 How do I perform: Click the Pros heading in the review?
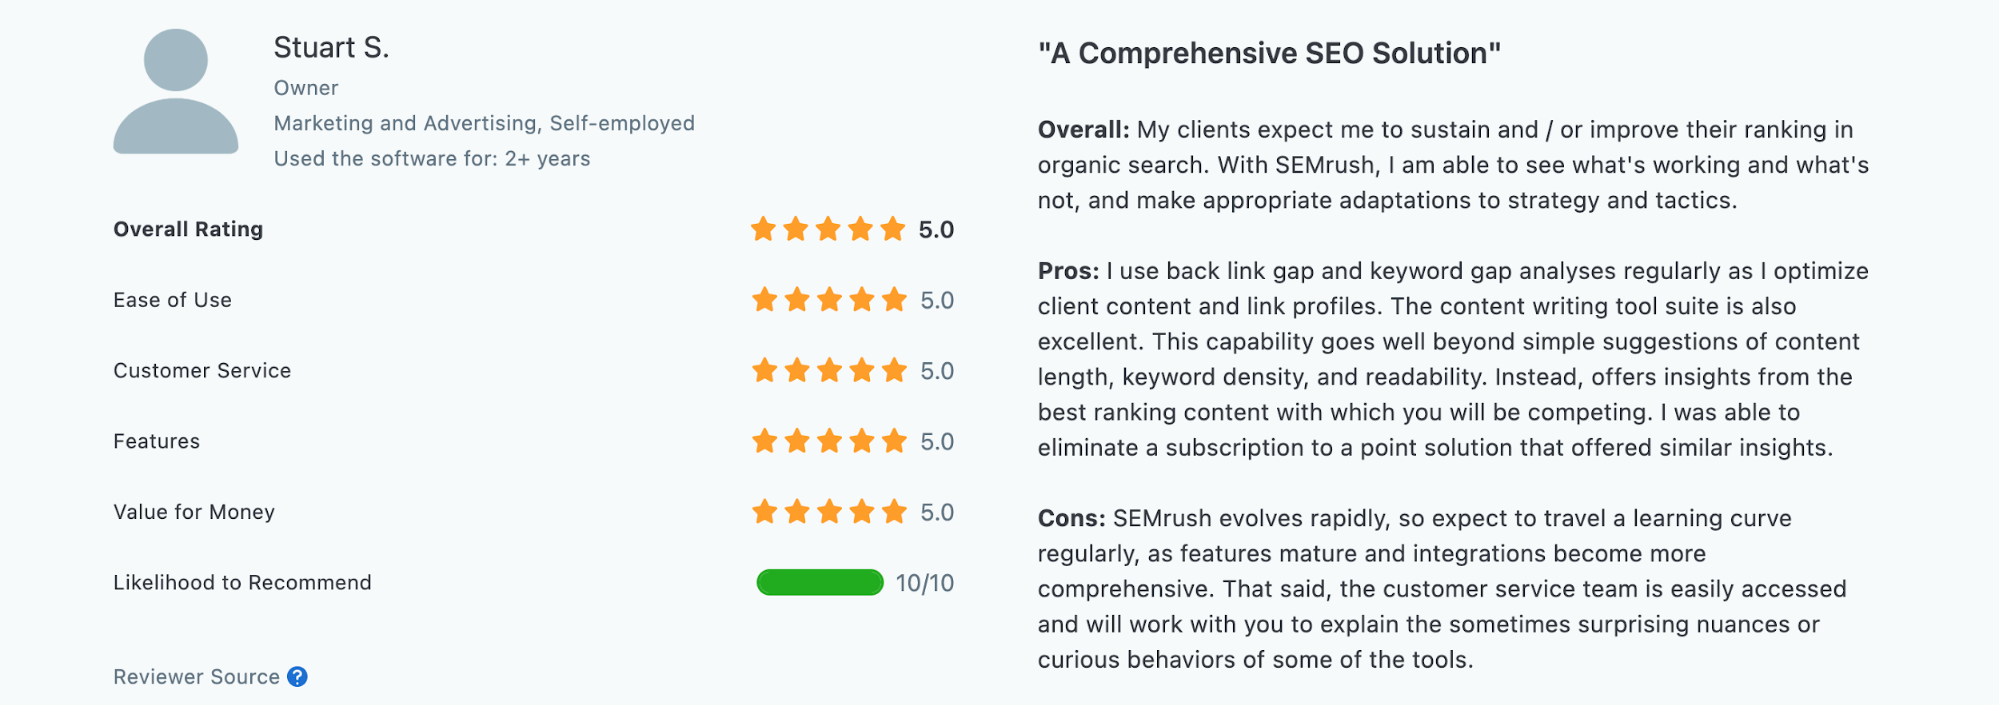1068,271
